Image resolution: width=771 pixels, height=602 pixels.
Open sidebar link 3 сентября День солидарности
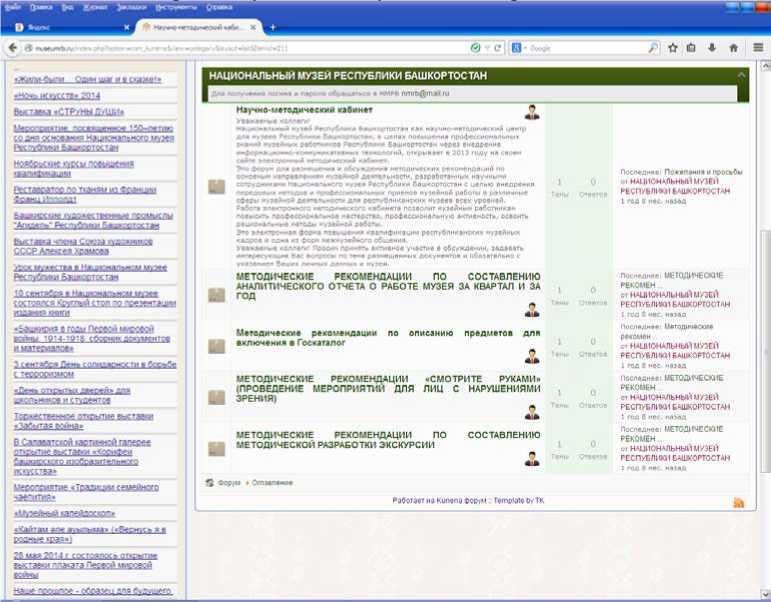click(95, 369)
